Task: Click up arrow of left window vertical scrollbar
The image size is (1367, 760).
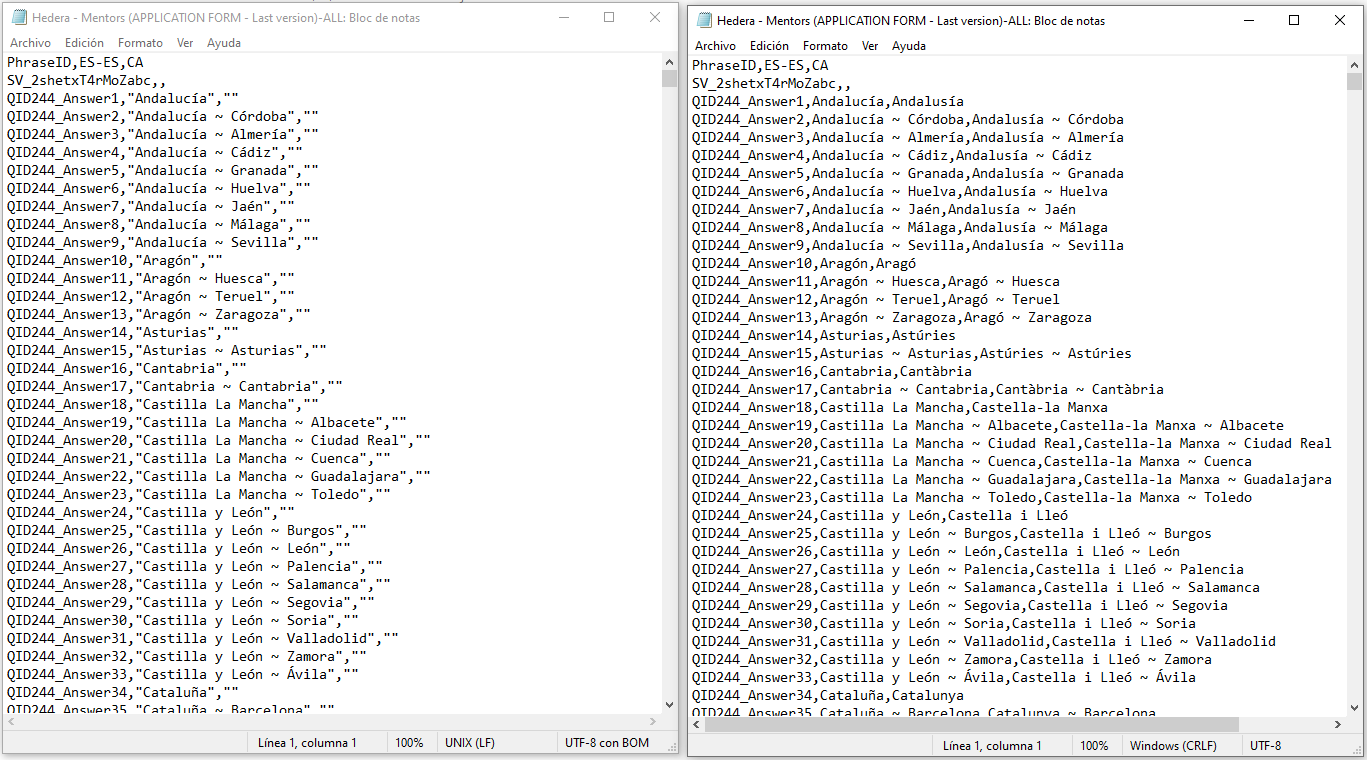Action: pos(669,62)
